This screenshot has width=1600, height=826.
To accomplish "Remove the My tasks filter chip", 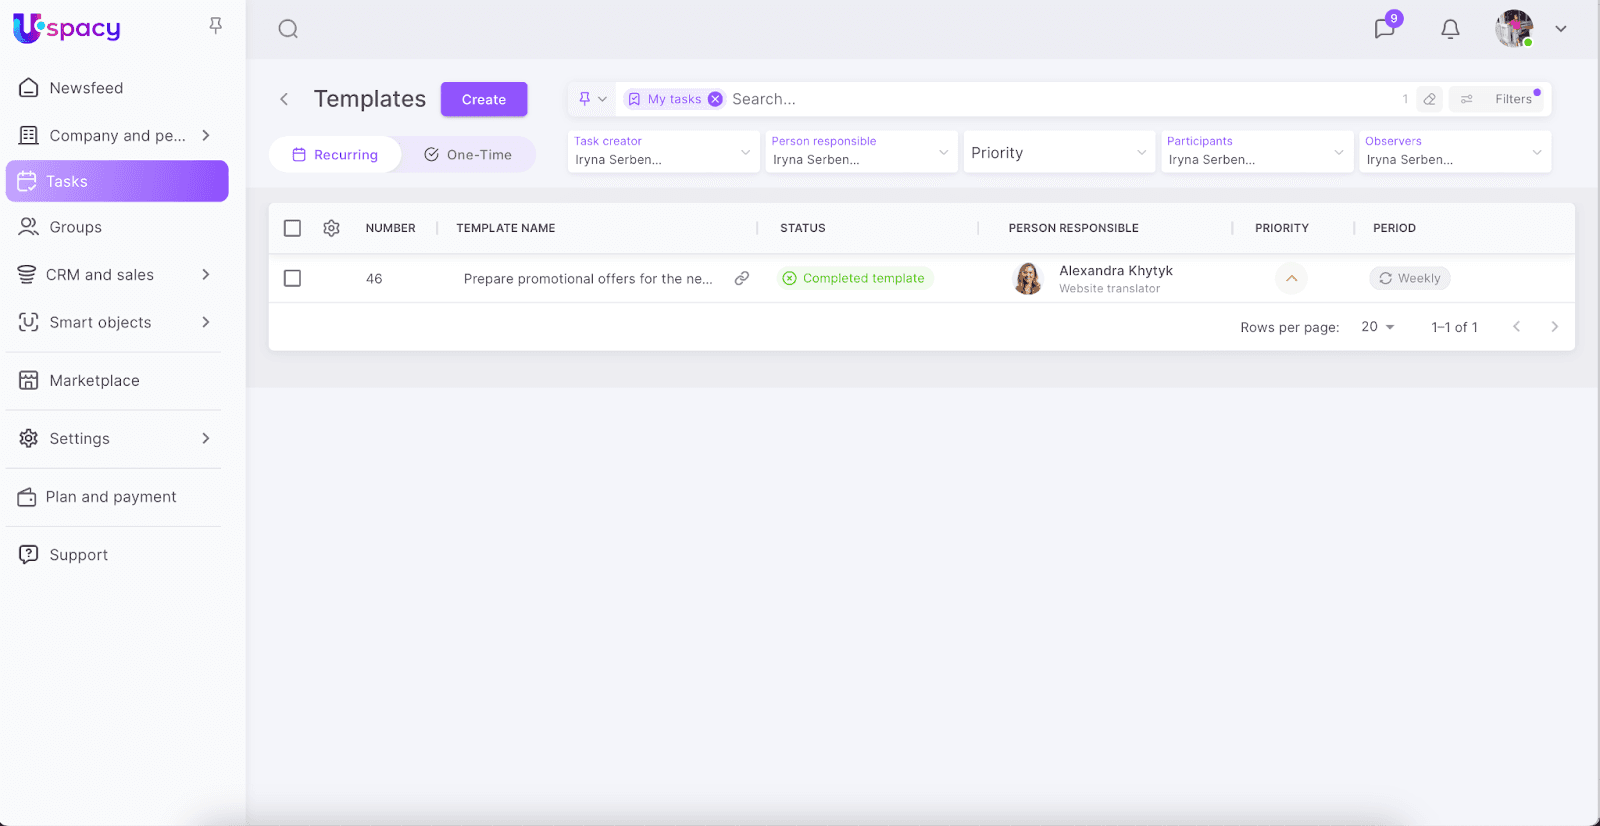I will tap(715, 99).
